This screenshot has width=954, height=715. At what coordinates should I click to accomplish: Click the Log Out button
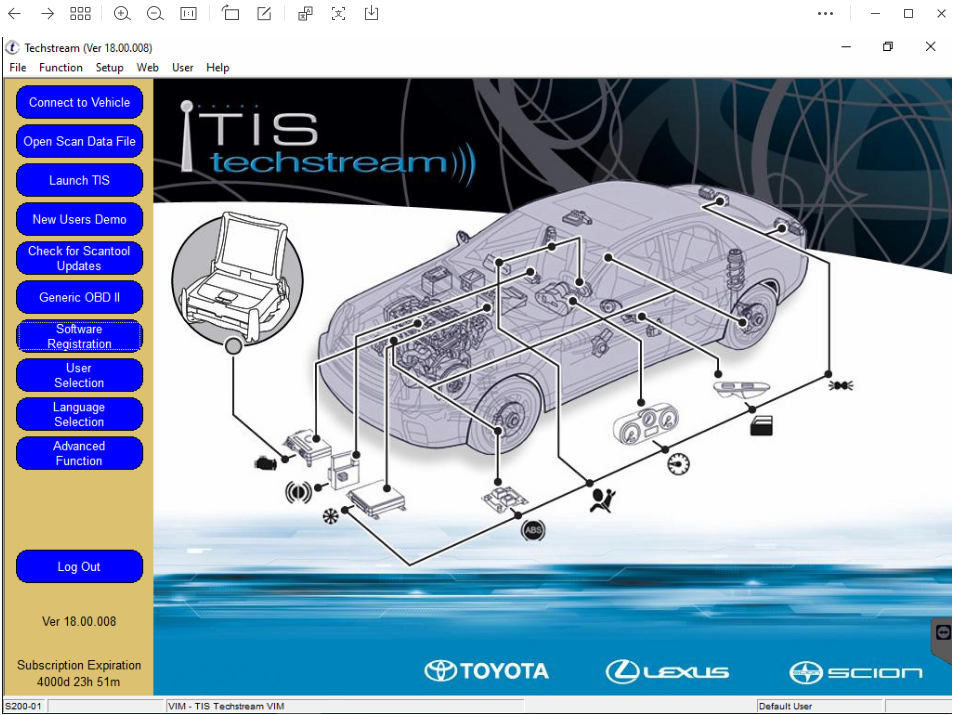[x=79, y=567]
